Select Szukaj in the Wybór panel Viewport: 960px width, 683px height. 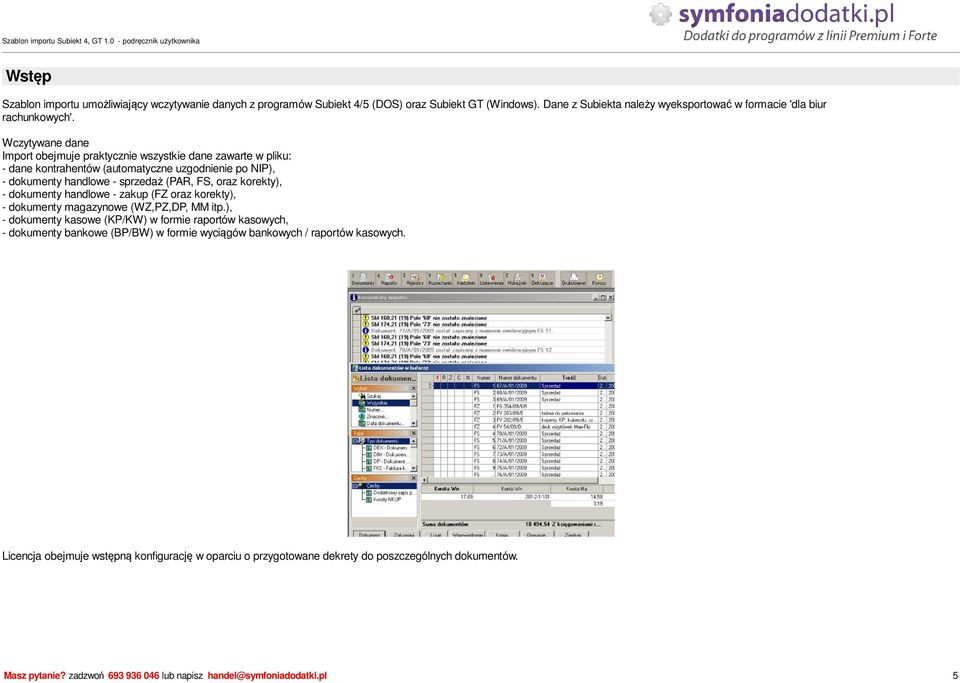click(x=373, y=396)
